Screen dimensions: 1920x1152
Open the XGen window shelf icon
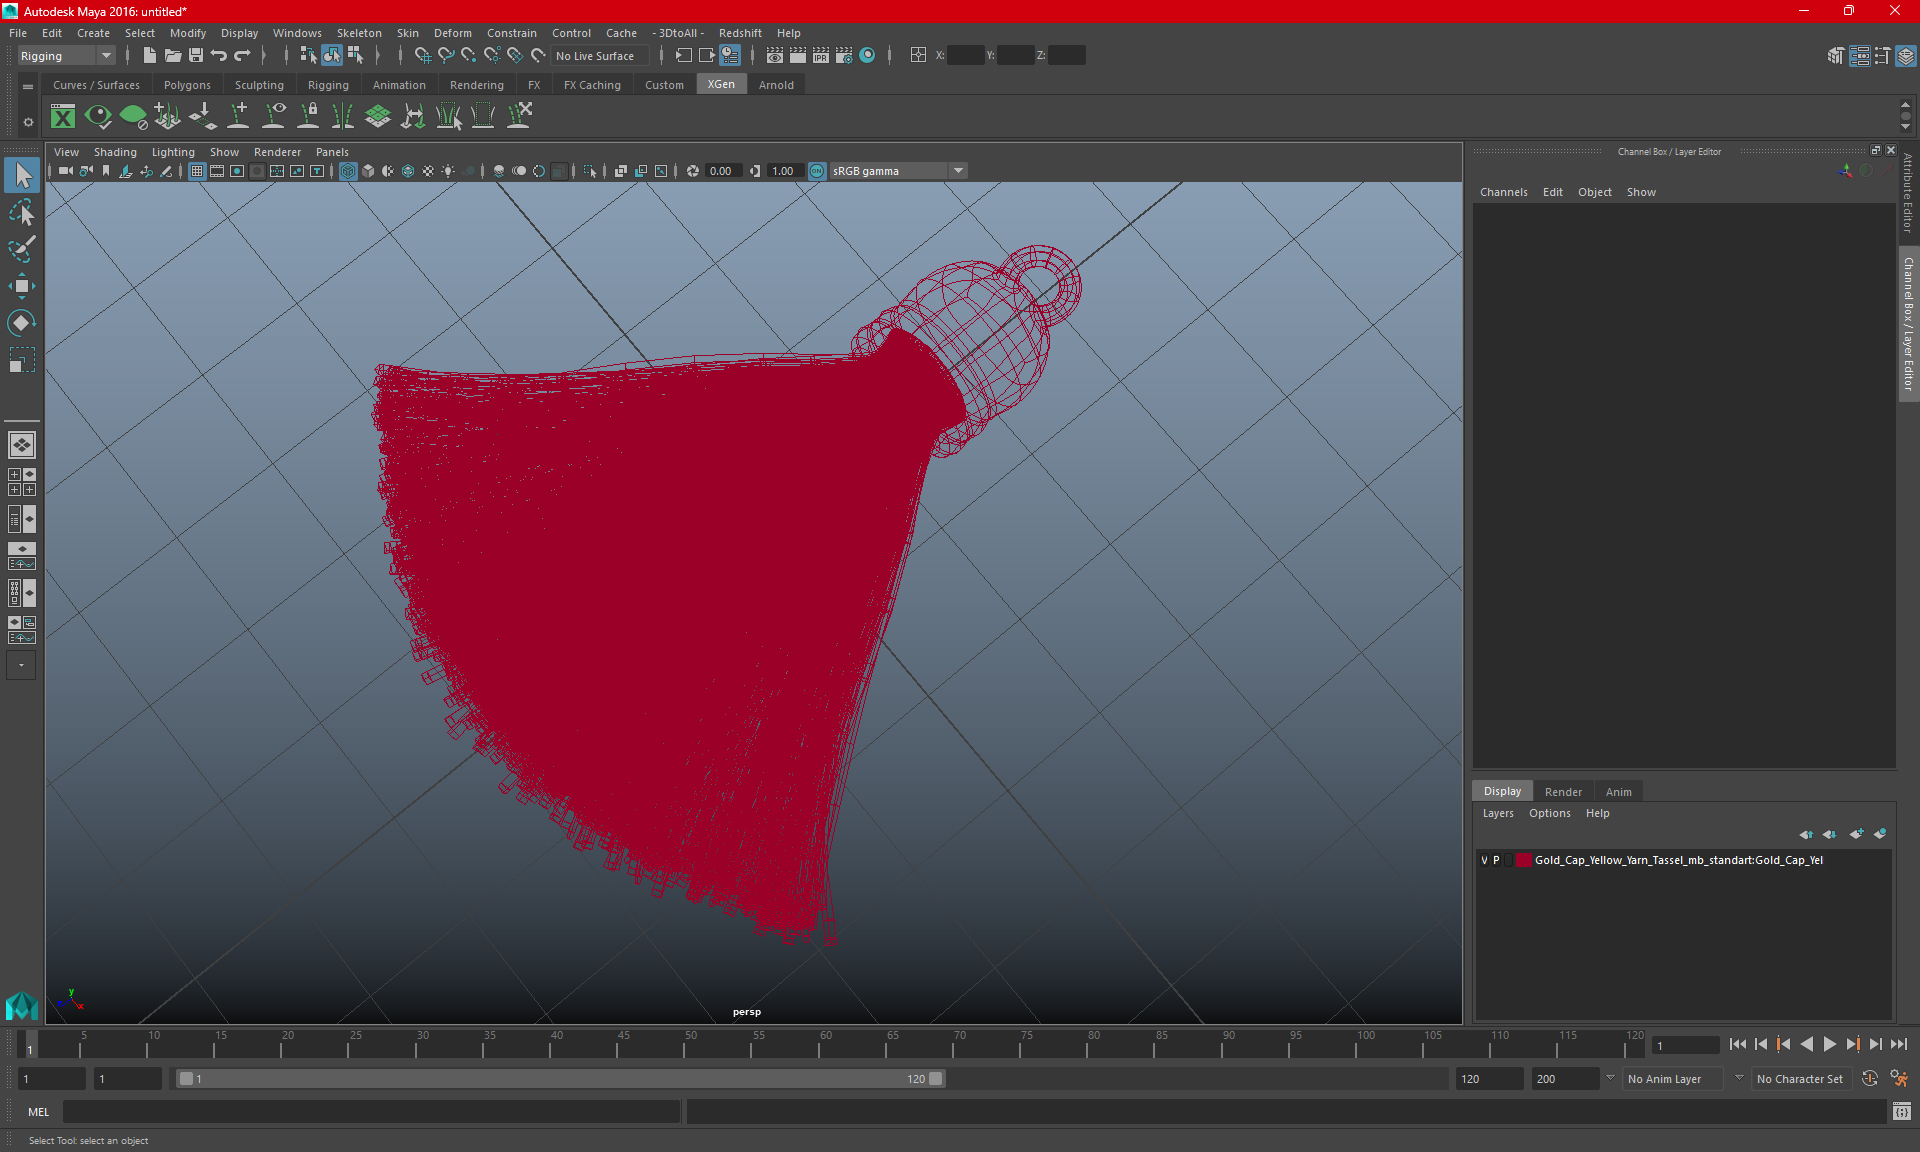[x=63, y=117]
